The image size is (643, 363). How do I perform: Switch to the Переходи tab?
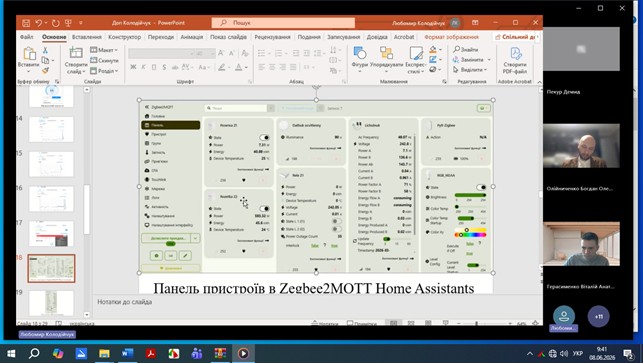click(161, 37)
